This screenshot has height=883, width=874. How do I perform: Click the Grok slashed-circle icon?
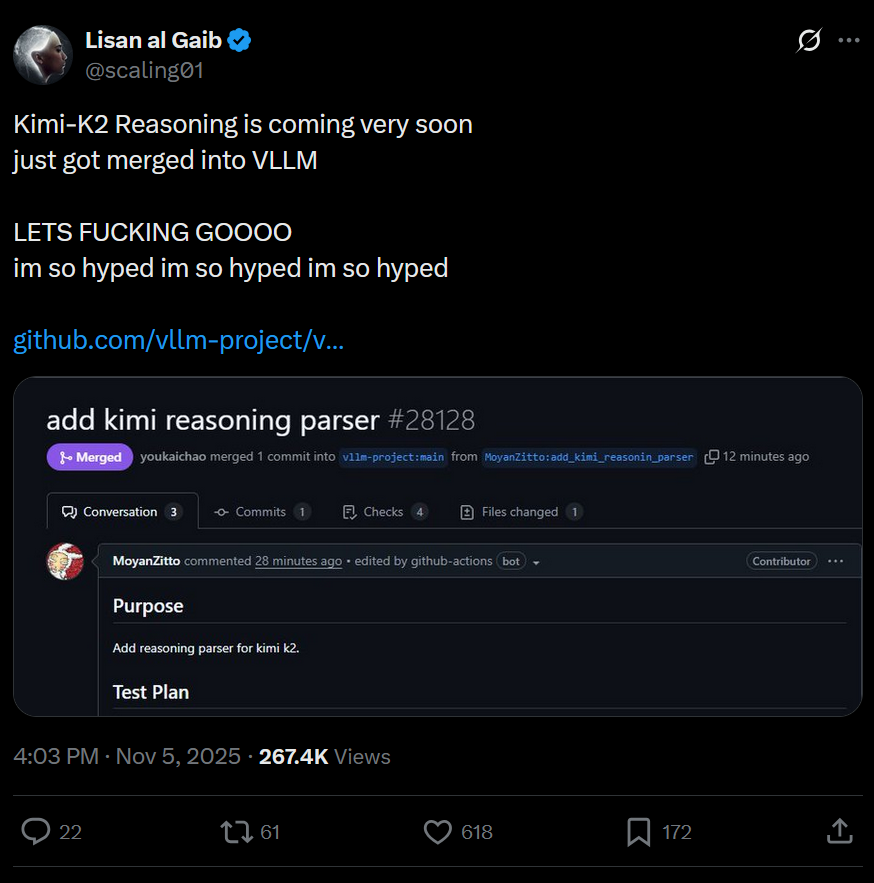click(x=808, y=40)
